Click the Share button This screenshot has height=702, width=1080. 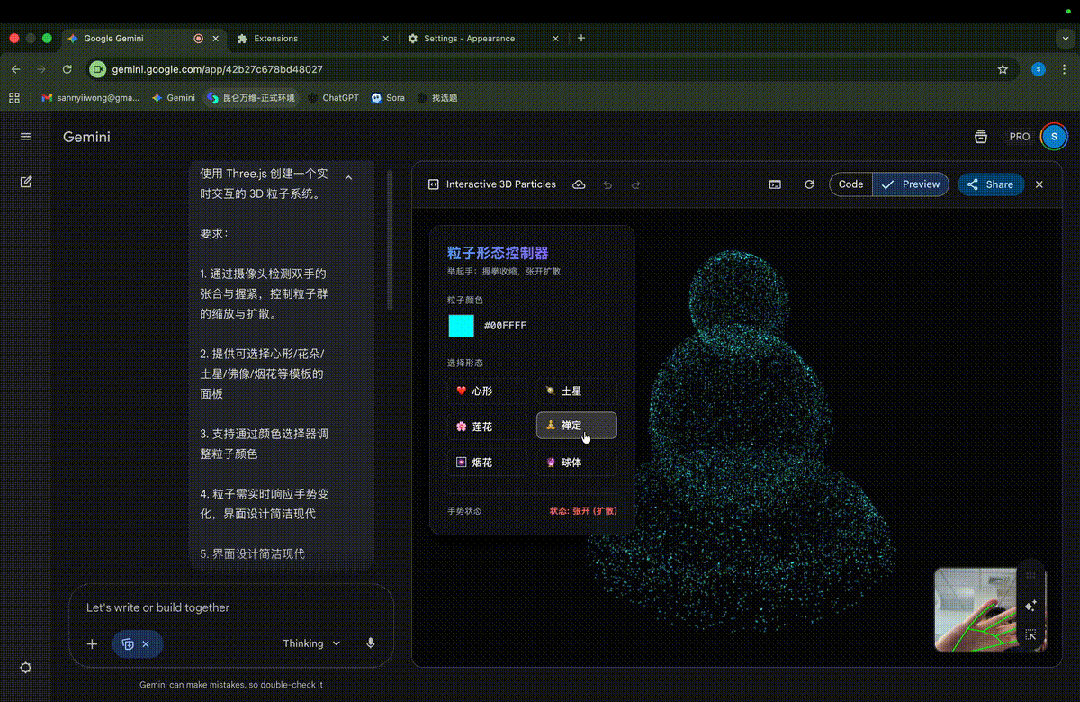click(988, 185)
